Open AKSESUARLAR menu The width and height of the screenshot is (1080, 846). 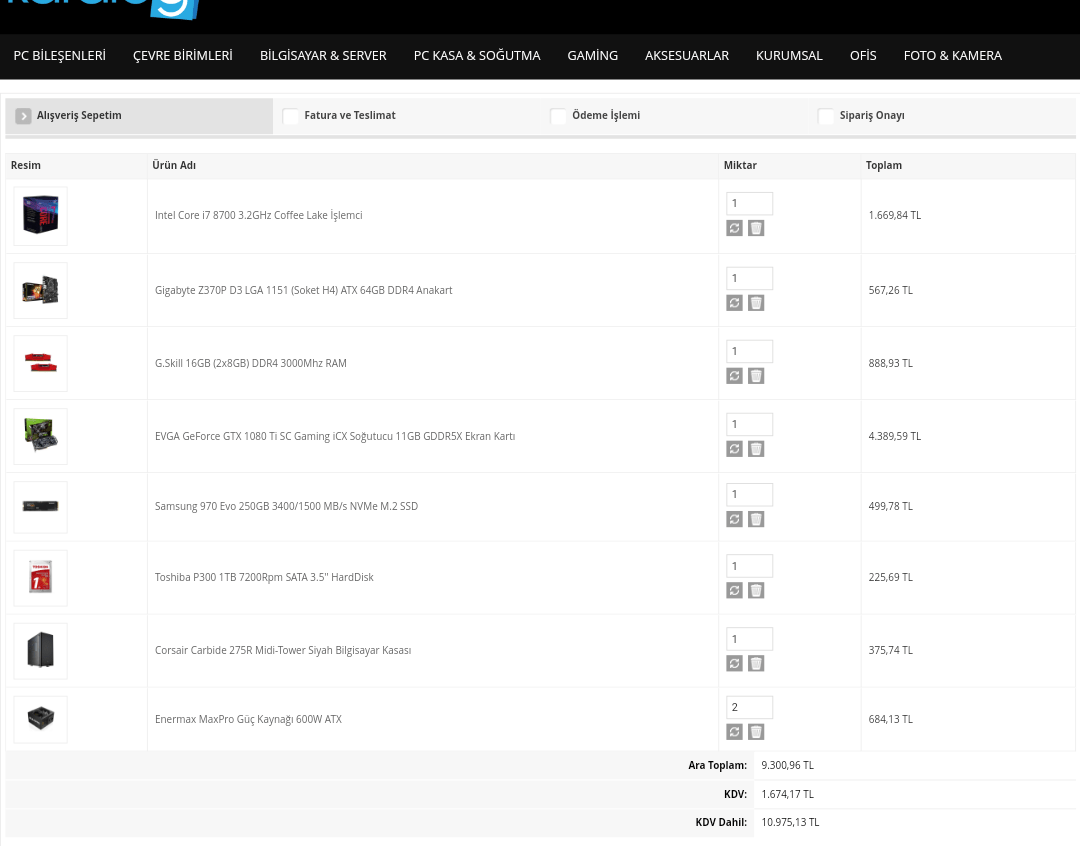coord(687,56)
